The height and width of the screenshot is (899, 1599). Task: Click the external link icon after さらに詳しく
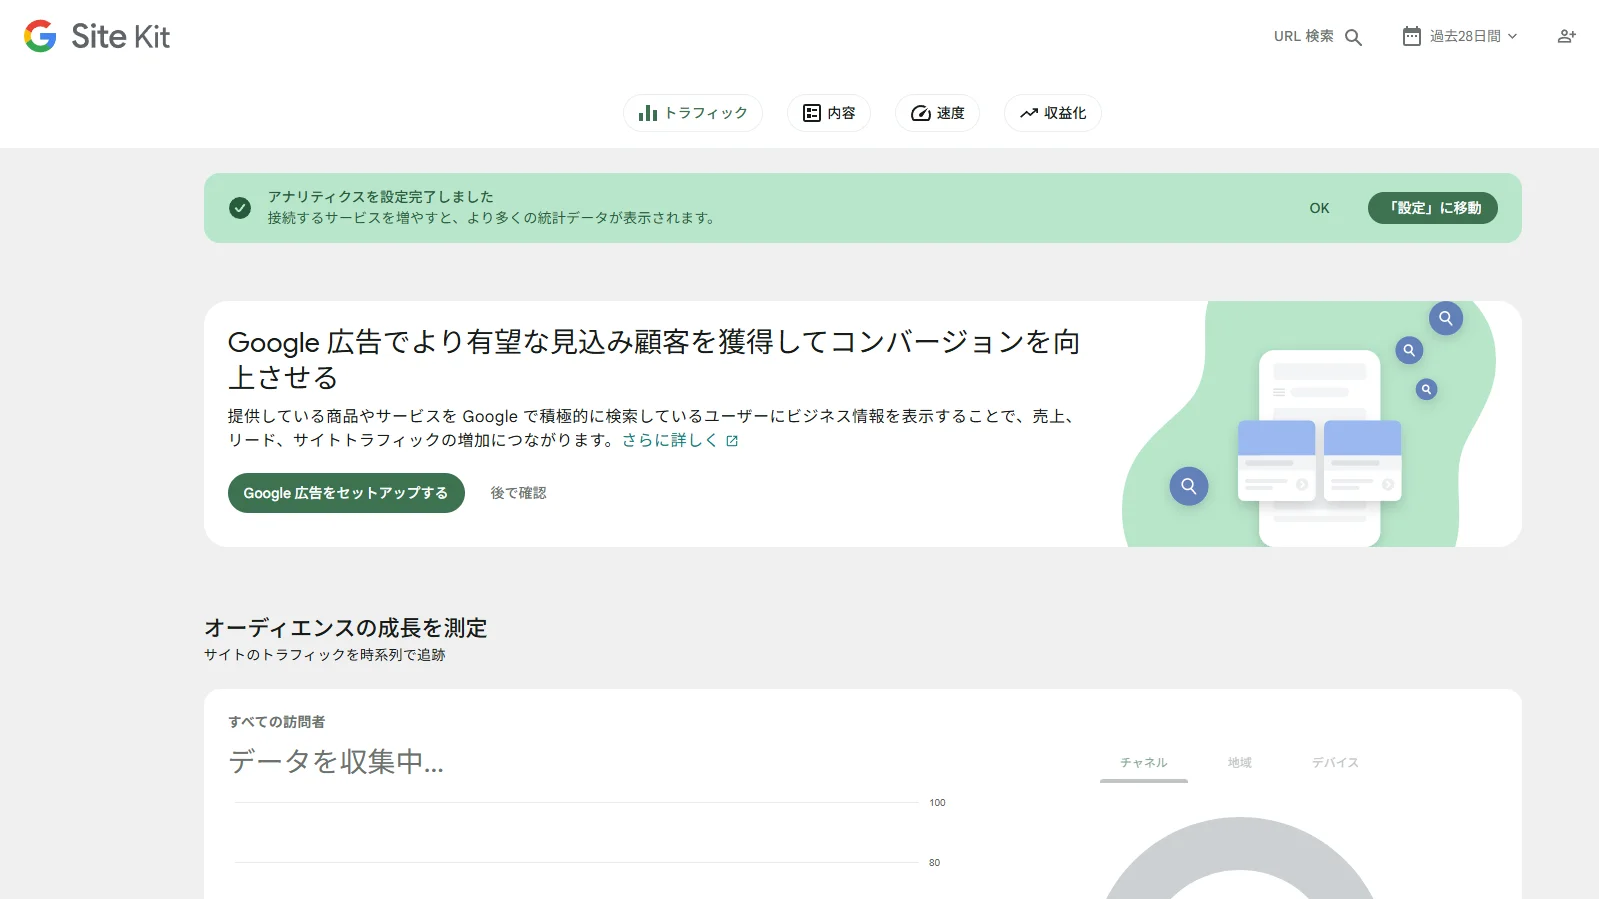tap(732, 441)
